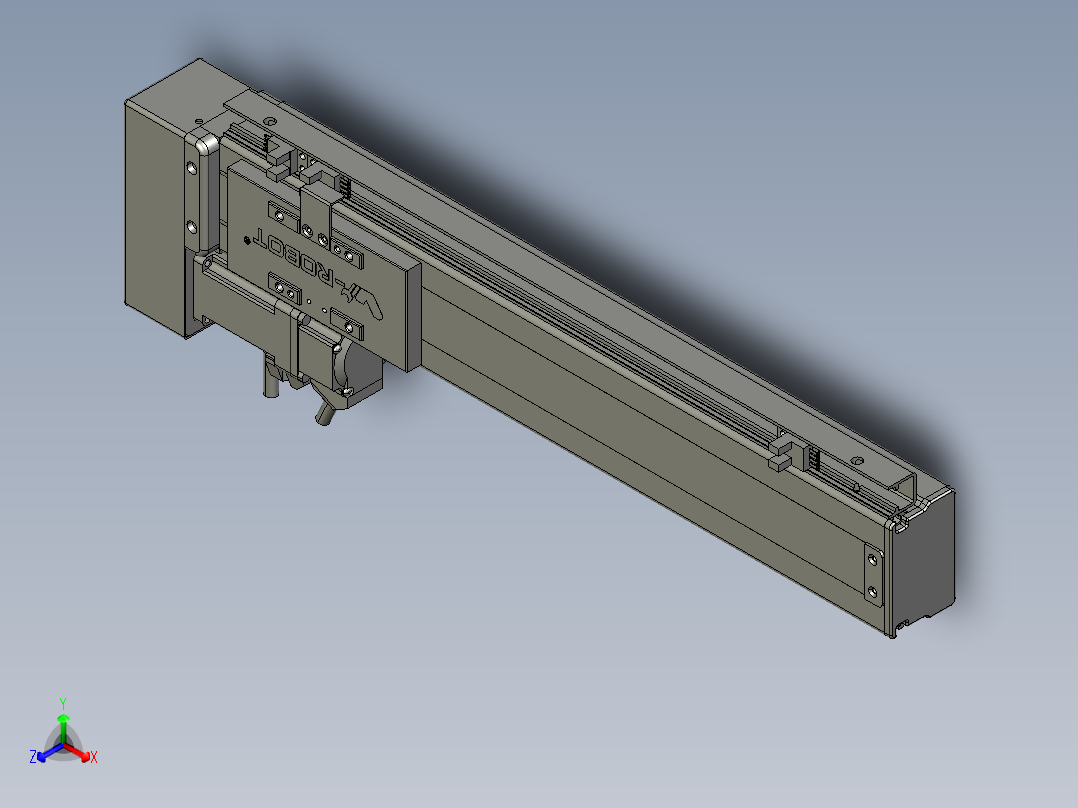Pick the two-hole mounting plate beside the end cap
Viewport: 1078px width, 808px height.
[x=873, y=575]
